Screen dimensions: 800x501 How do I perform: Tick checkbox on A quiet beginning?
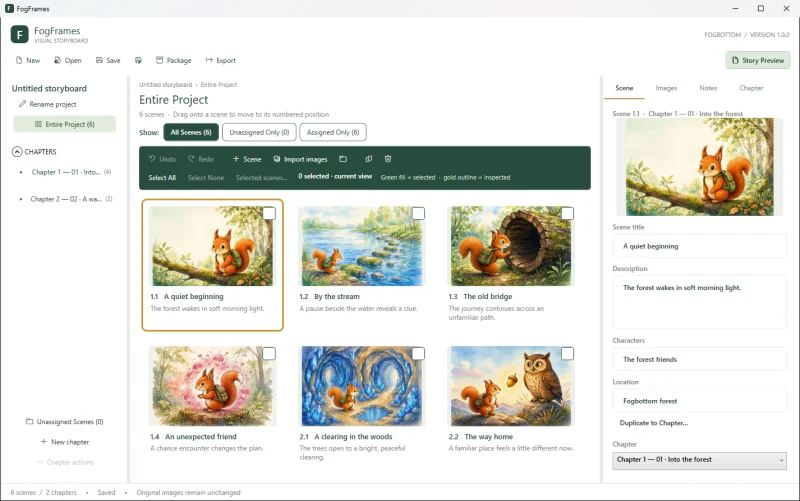(x=269, y=213)
